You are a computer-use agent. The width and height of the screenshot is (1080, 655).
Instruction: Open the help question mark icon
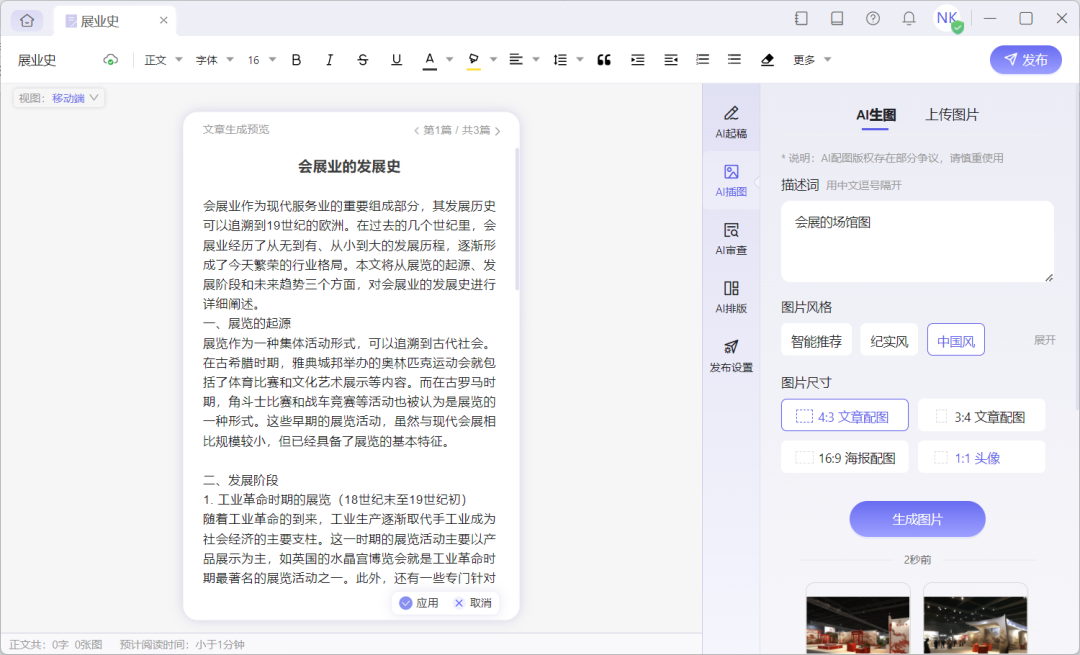click(873, 19)
